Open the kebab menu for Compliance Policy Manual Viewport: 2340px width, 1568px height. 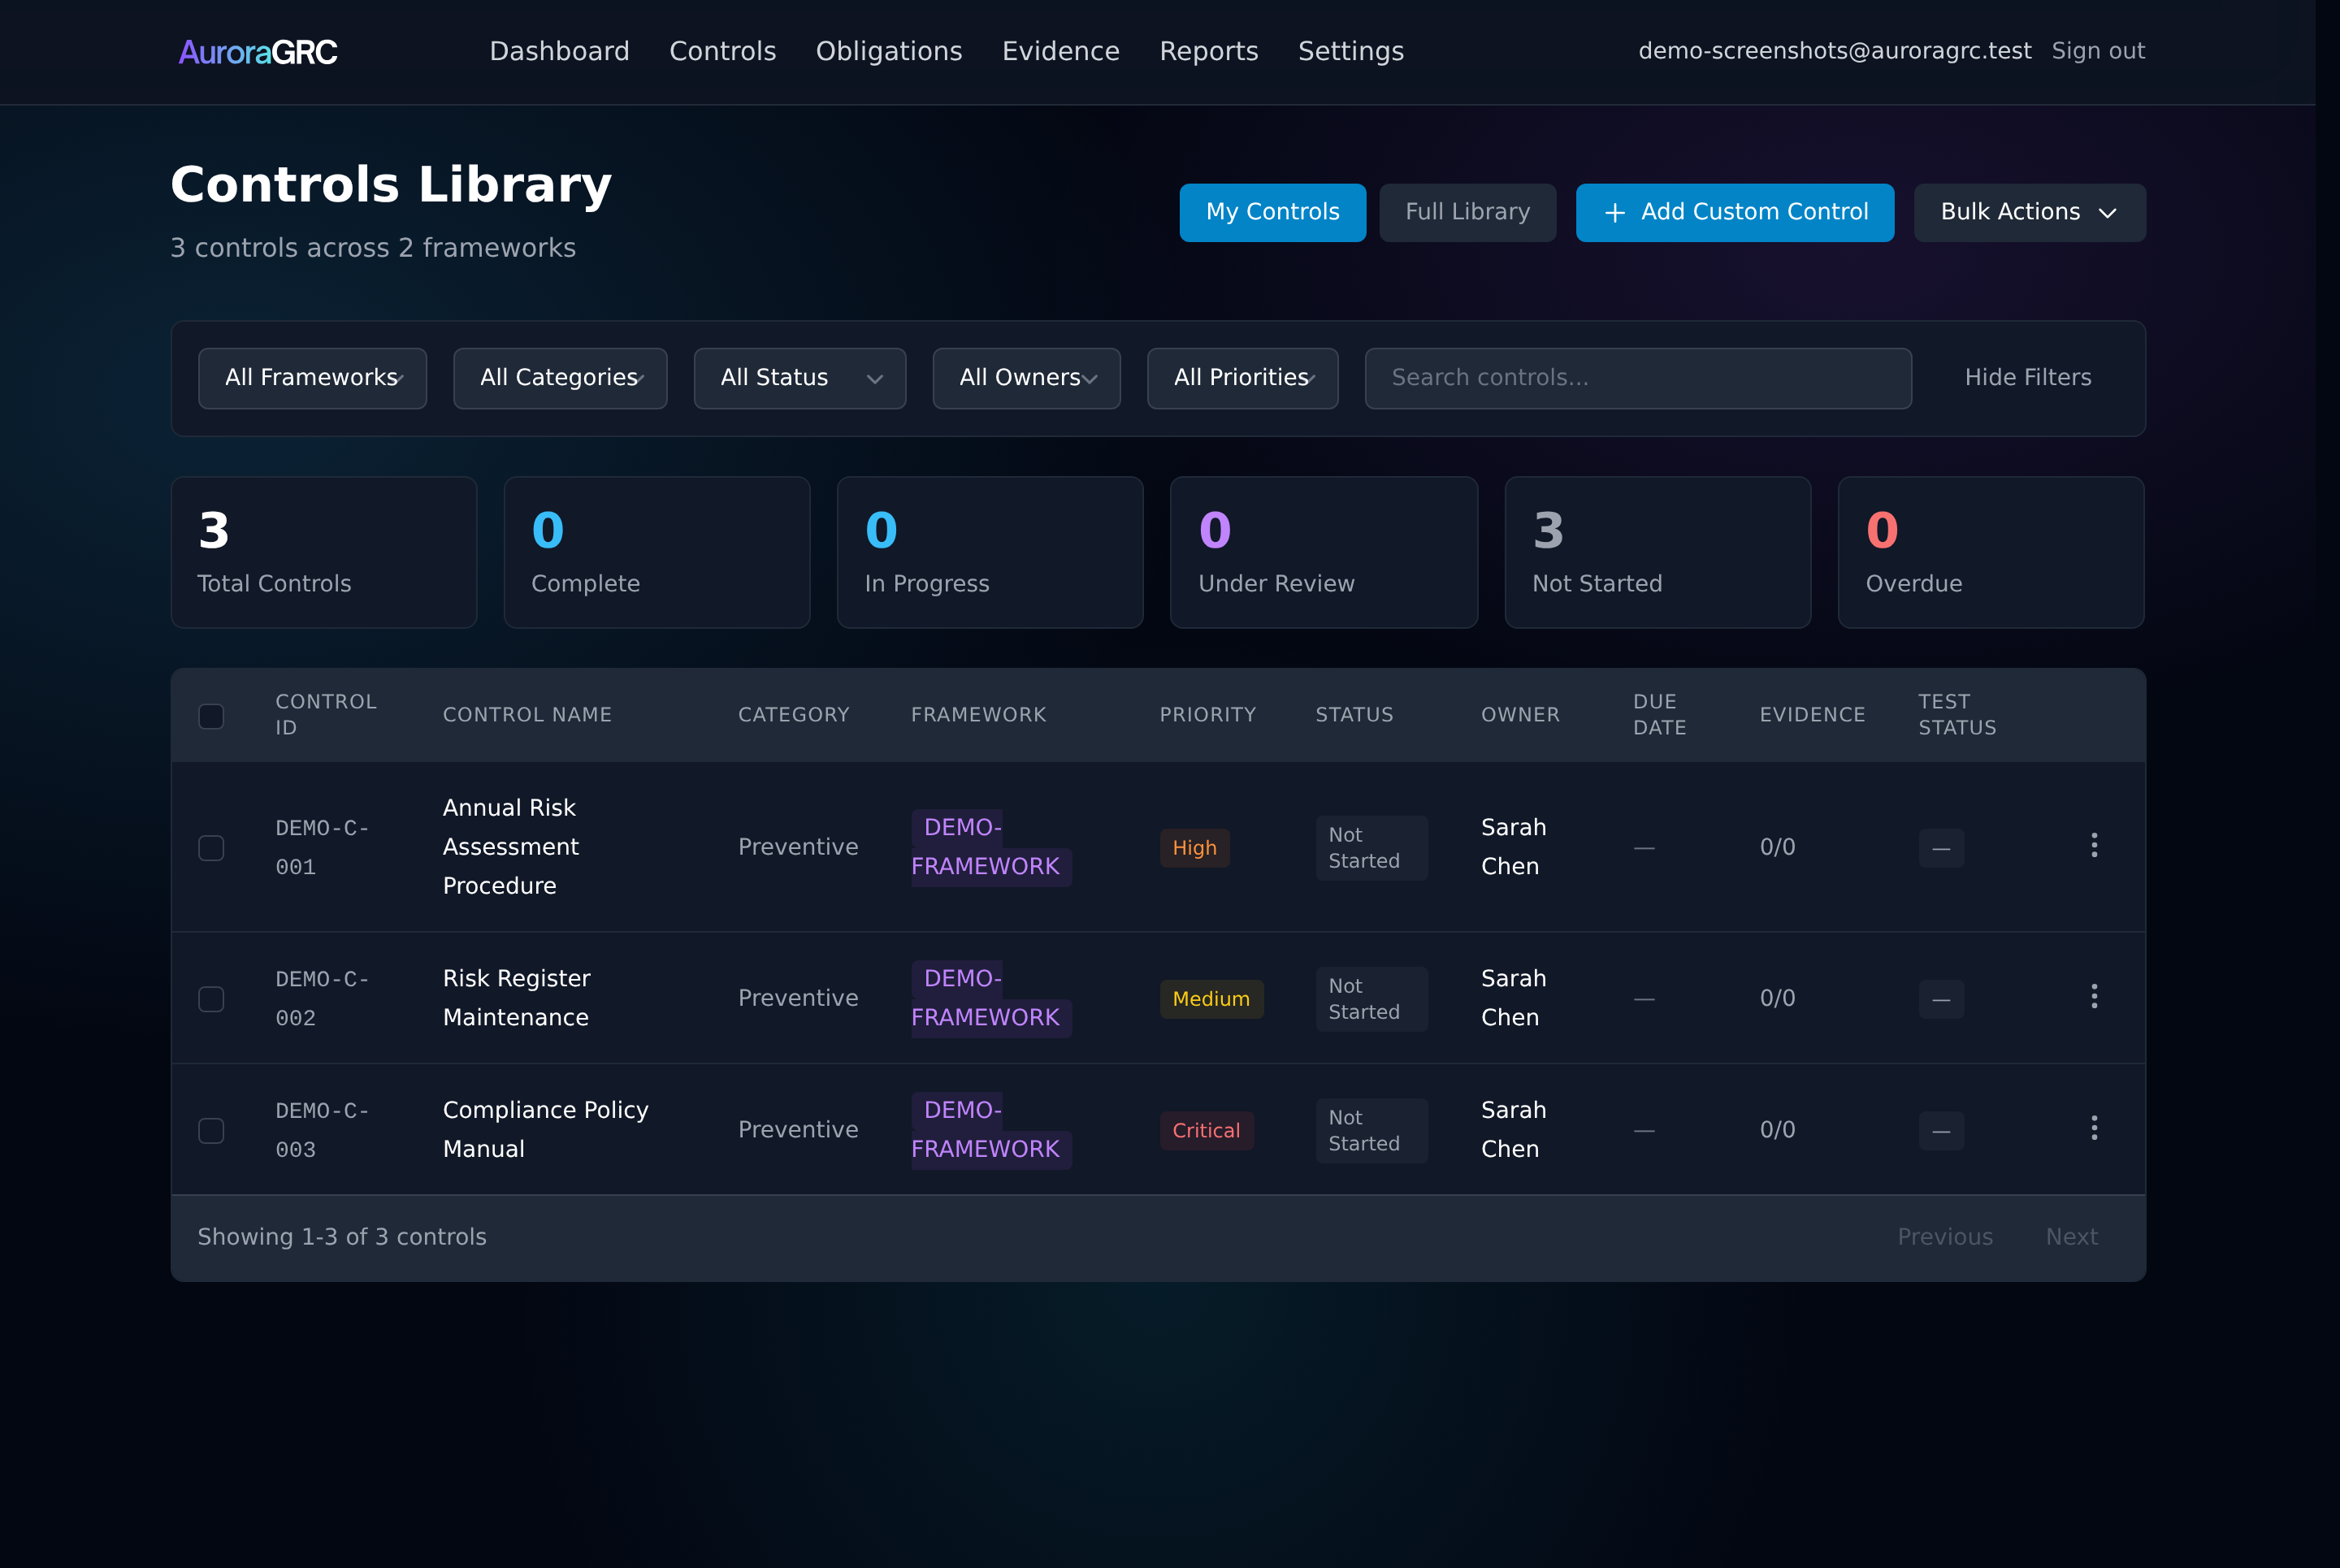pos(2095,1129)
